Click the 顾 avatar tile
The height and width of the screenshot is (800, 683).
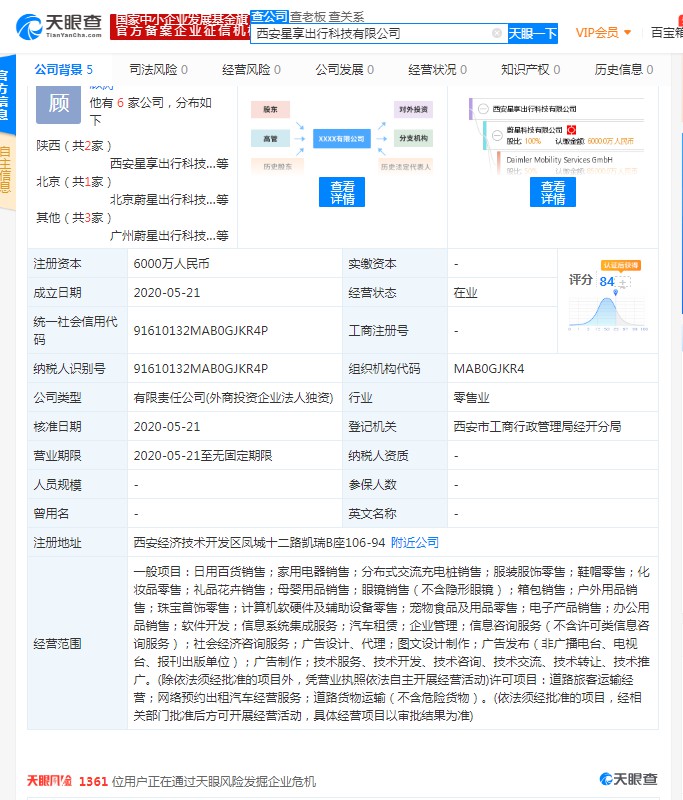[58, 105]
